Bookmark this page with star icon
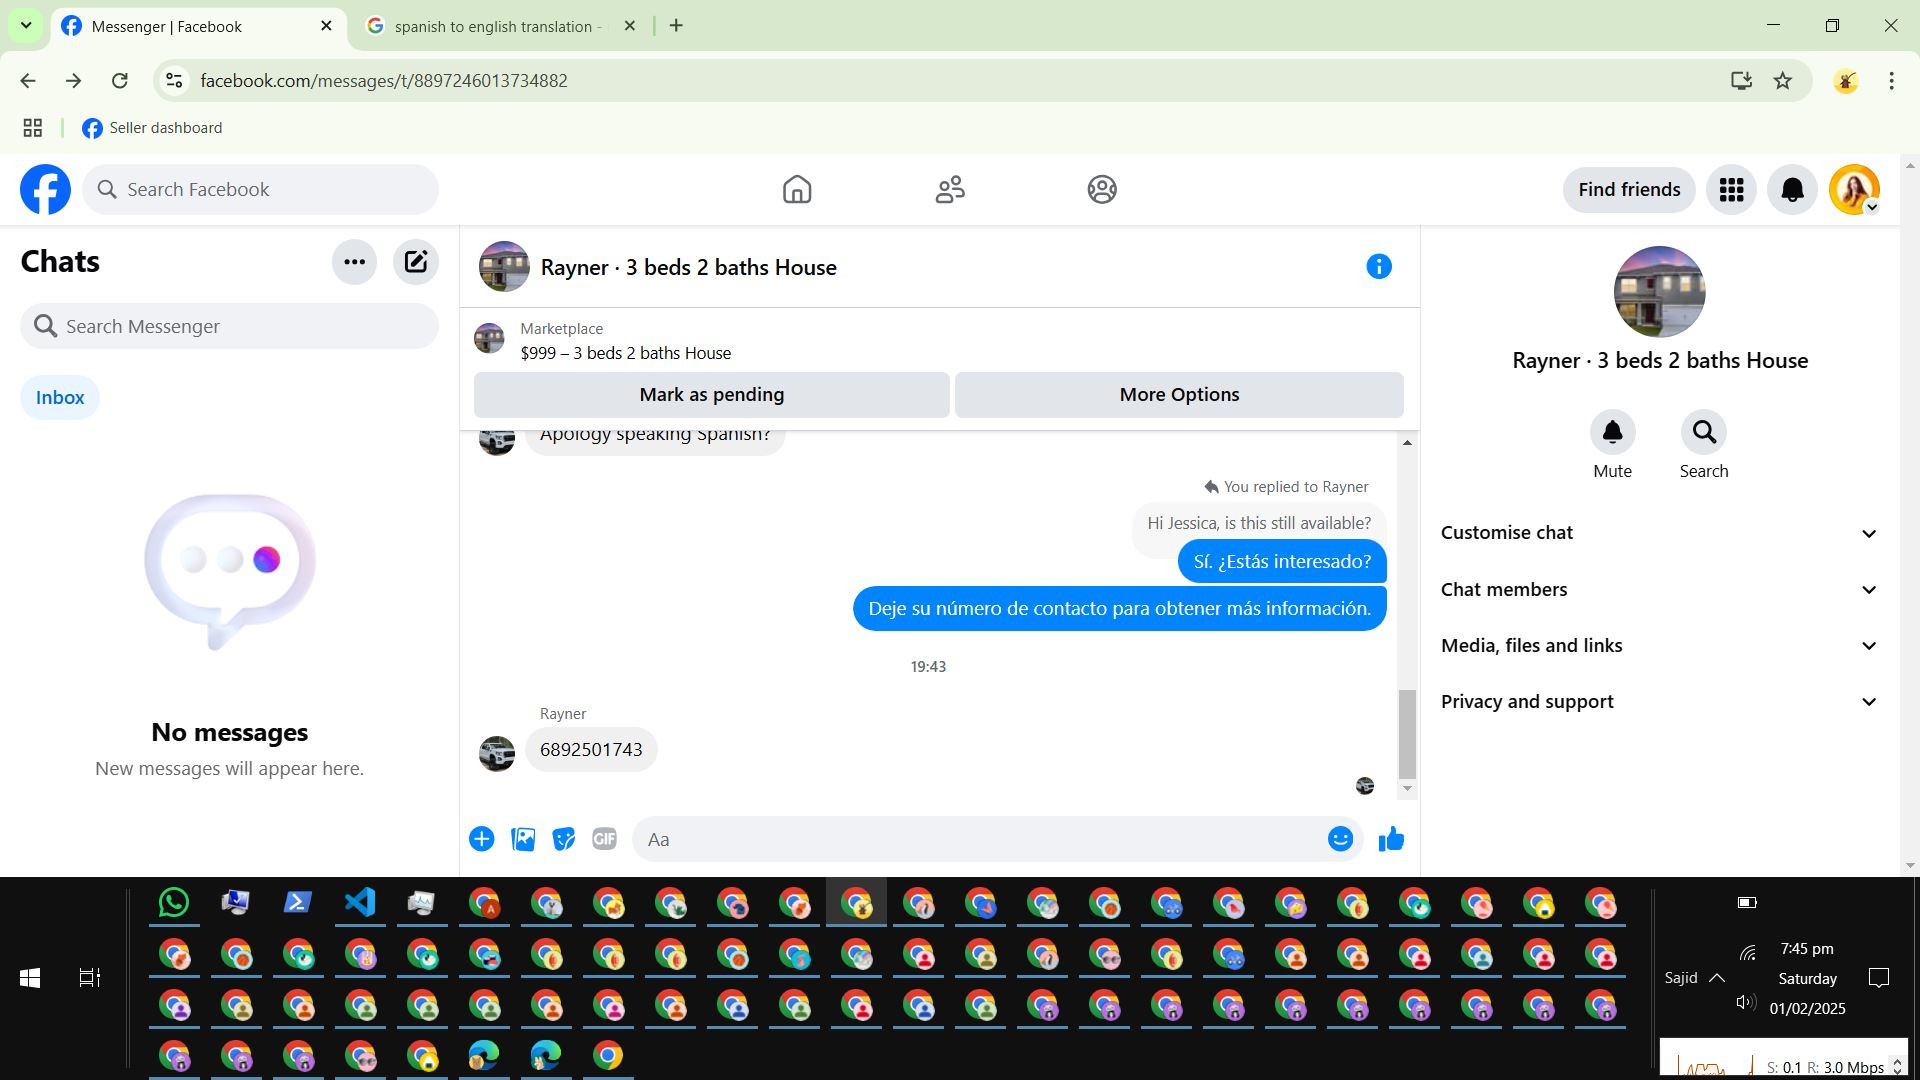Viewport: 1920px width, 1080px height. click(1782, 81)
